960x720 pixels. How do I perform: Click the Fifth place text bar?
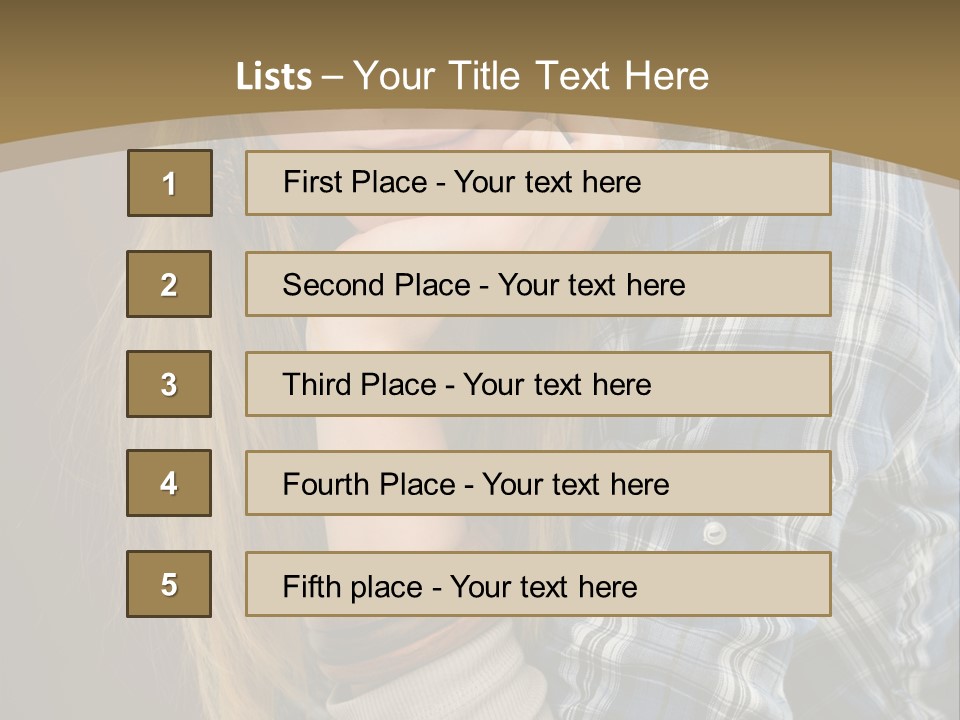538,584
